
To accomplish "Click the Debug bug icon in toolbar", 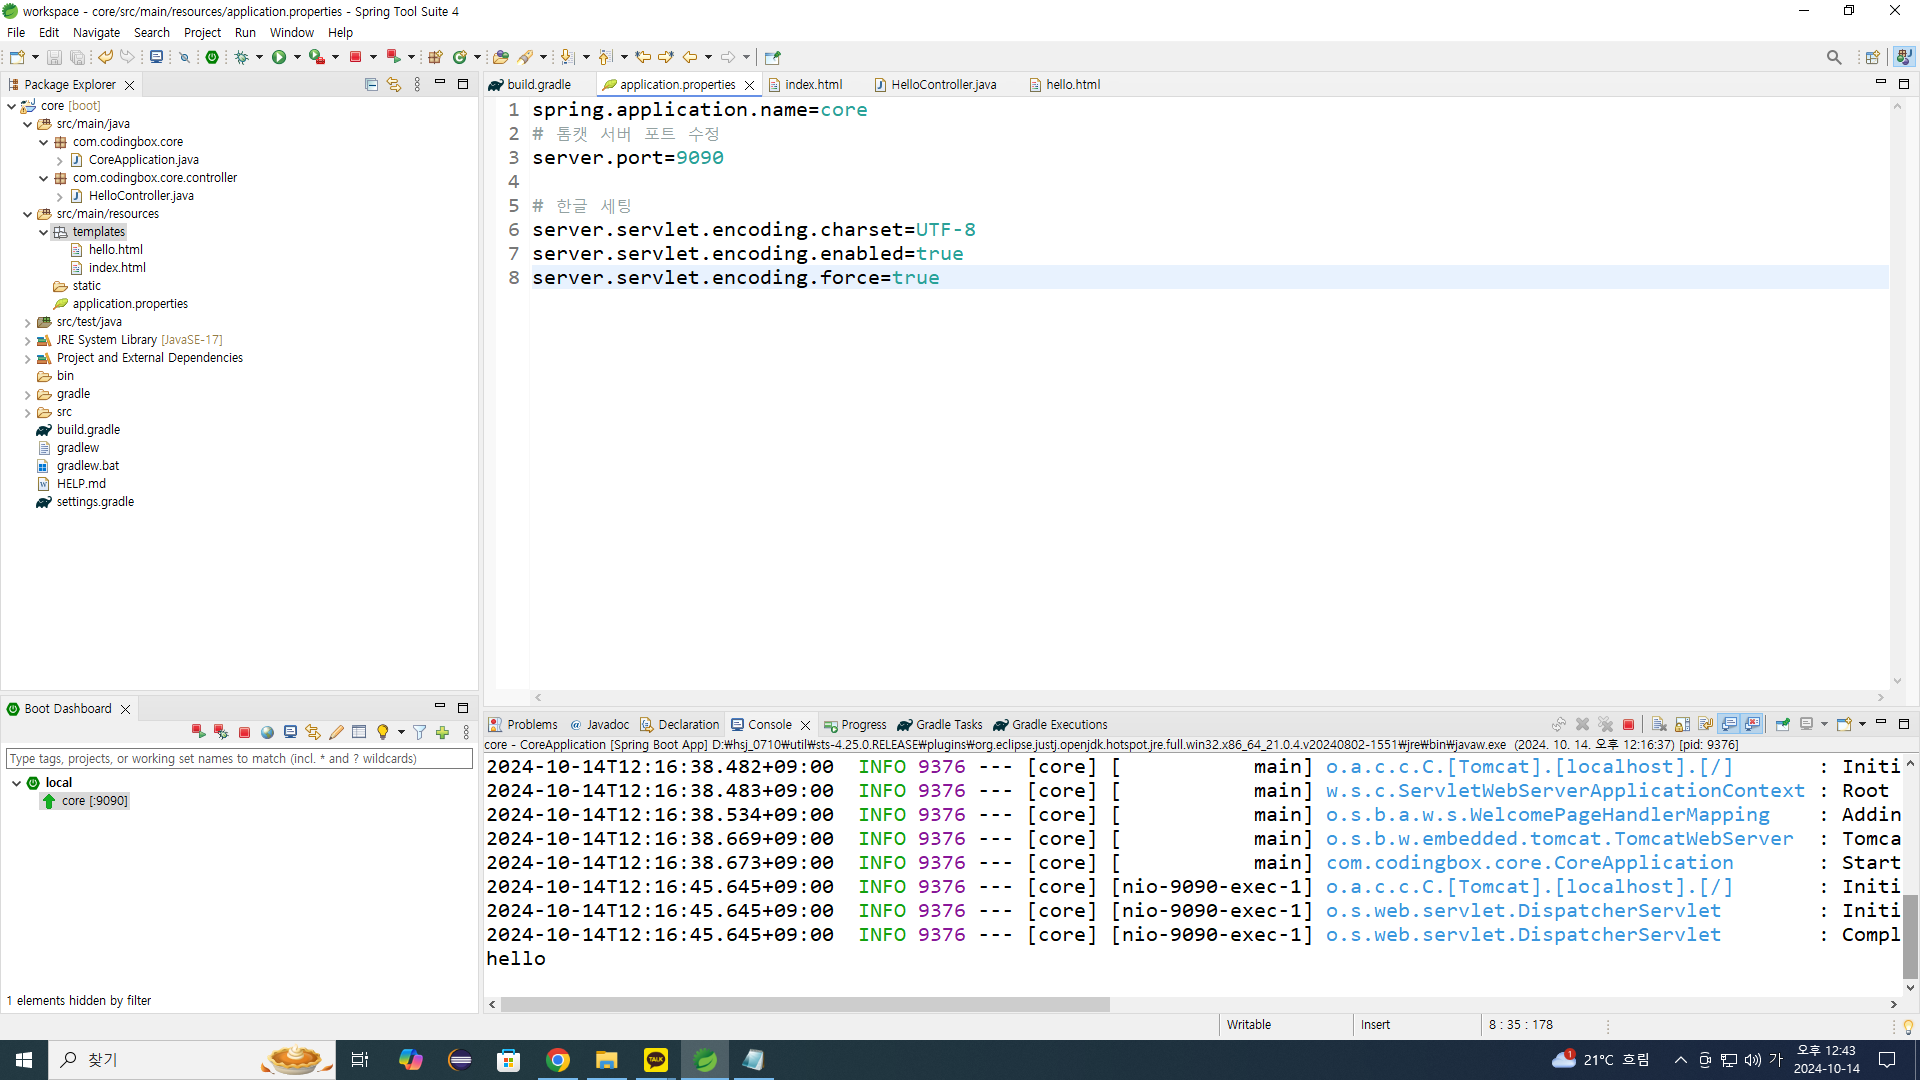I will point(241,57).
